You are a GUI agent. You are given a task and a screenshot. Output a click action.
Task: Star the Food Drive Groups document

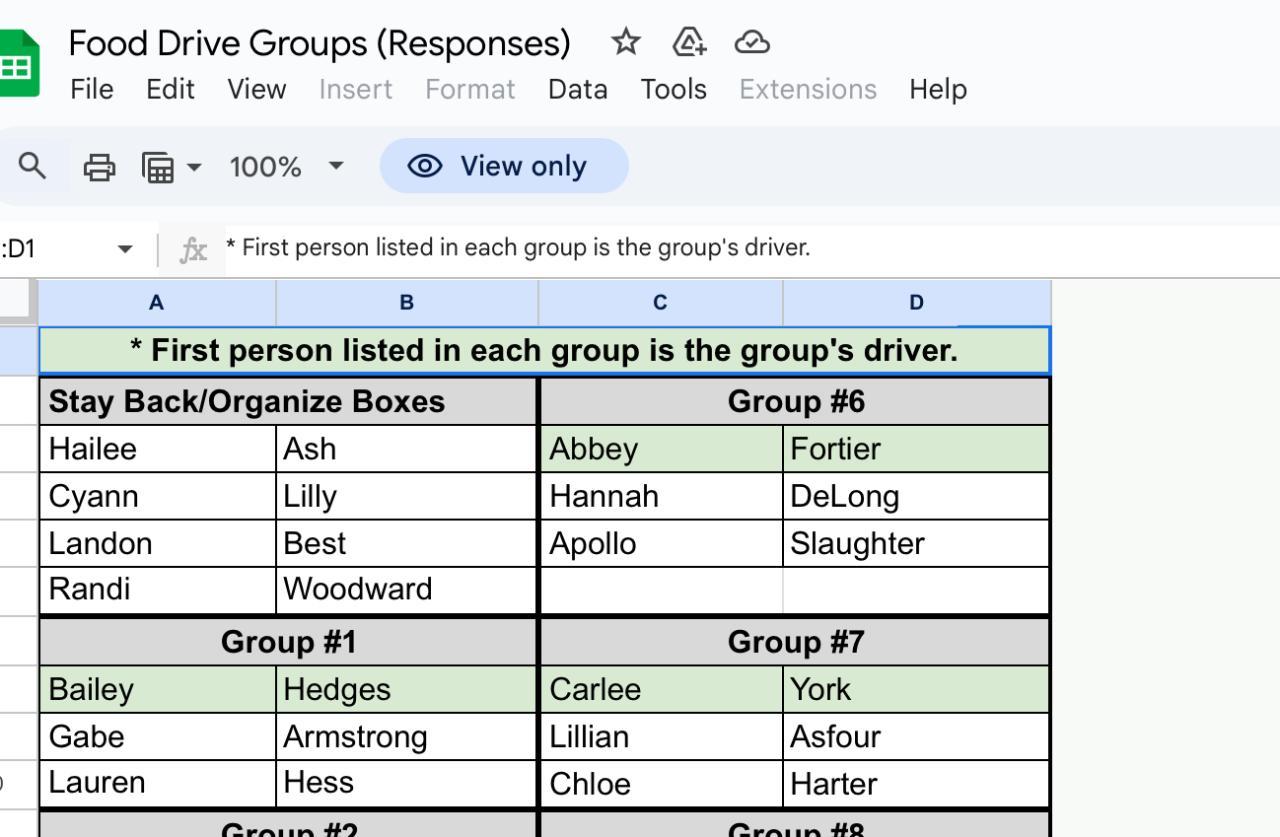click(626, 42)
